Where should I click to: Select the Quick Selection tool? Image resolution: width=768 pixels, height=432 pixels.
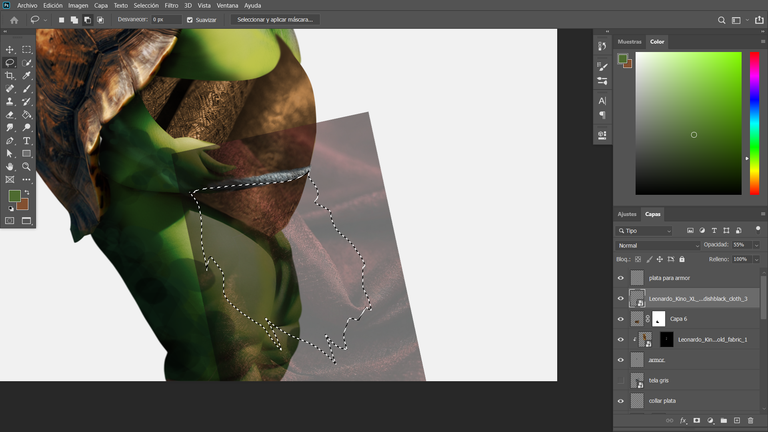[26, 63]
